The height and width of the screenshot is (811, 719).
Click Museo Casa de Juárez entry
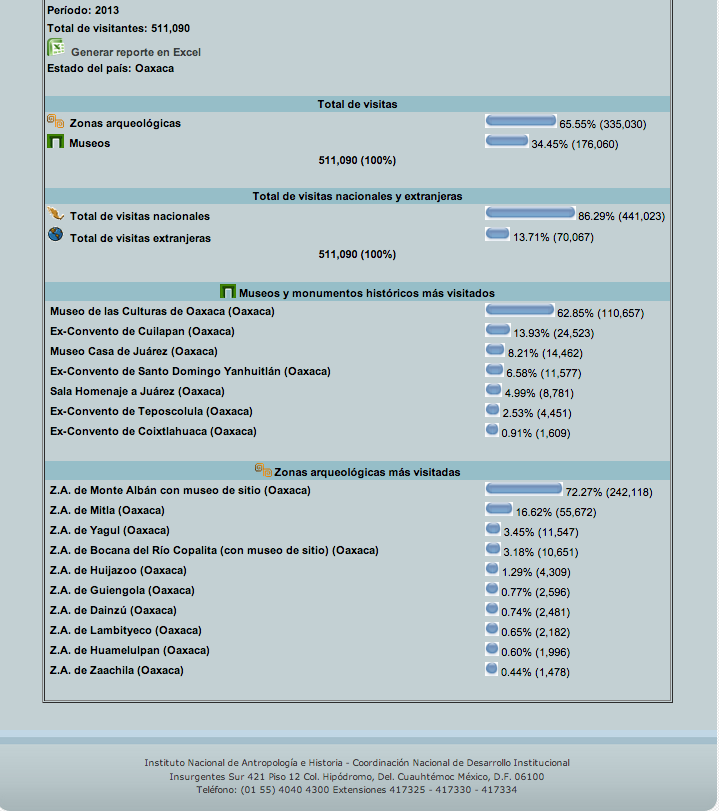pos(133,352)
